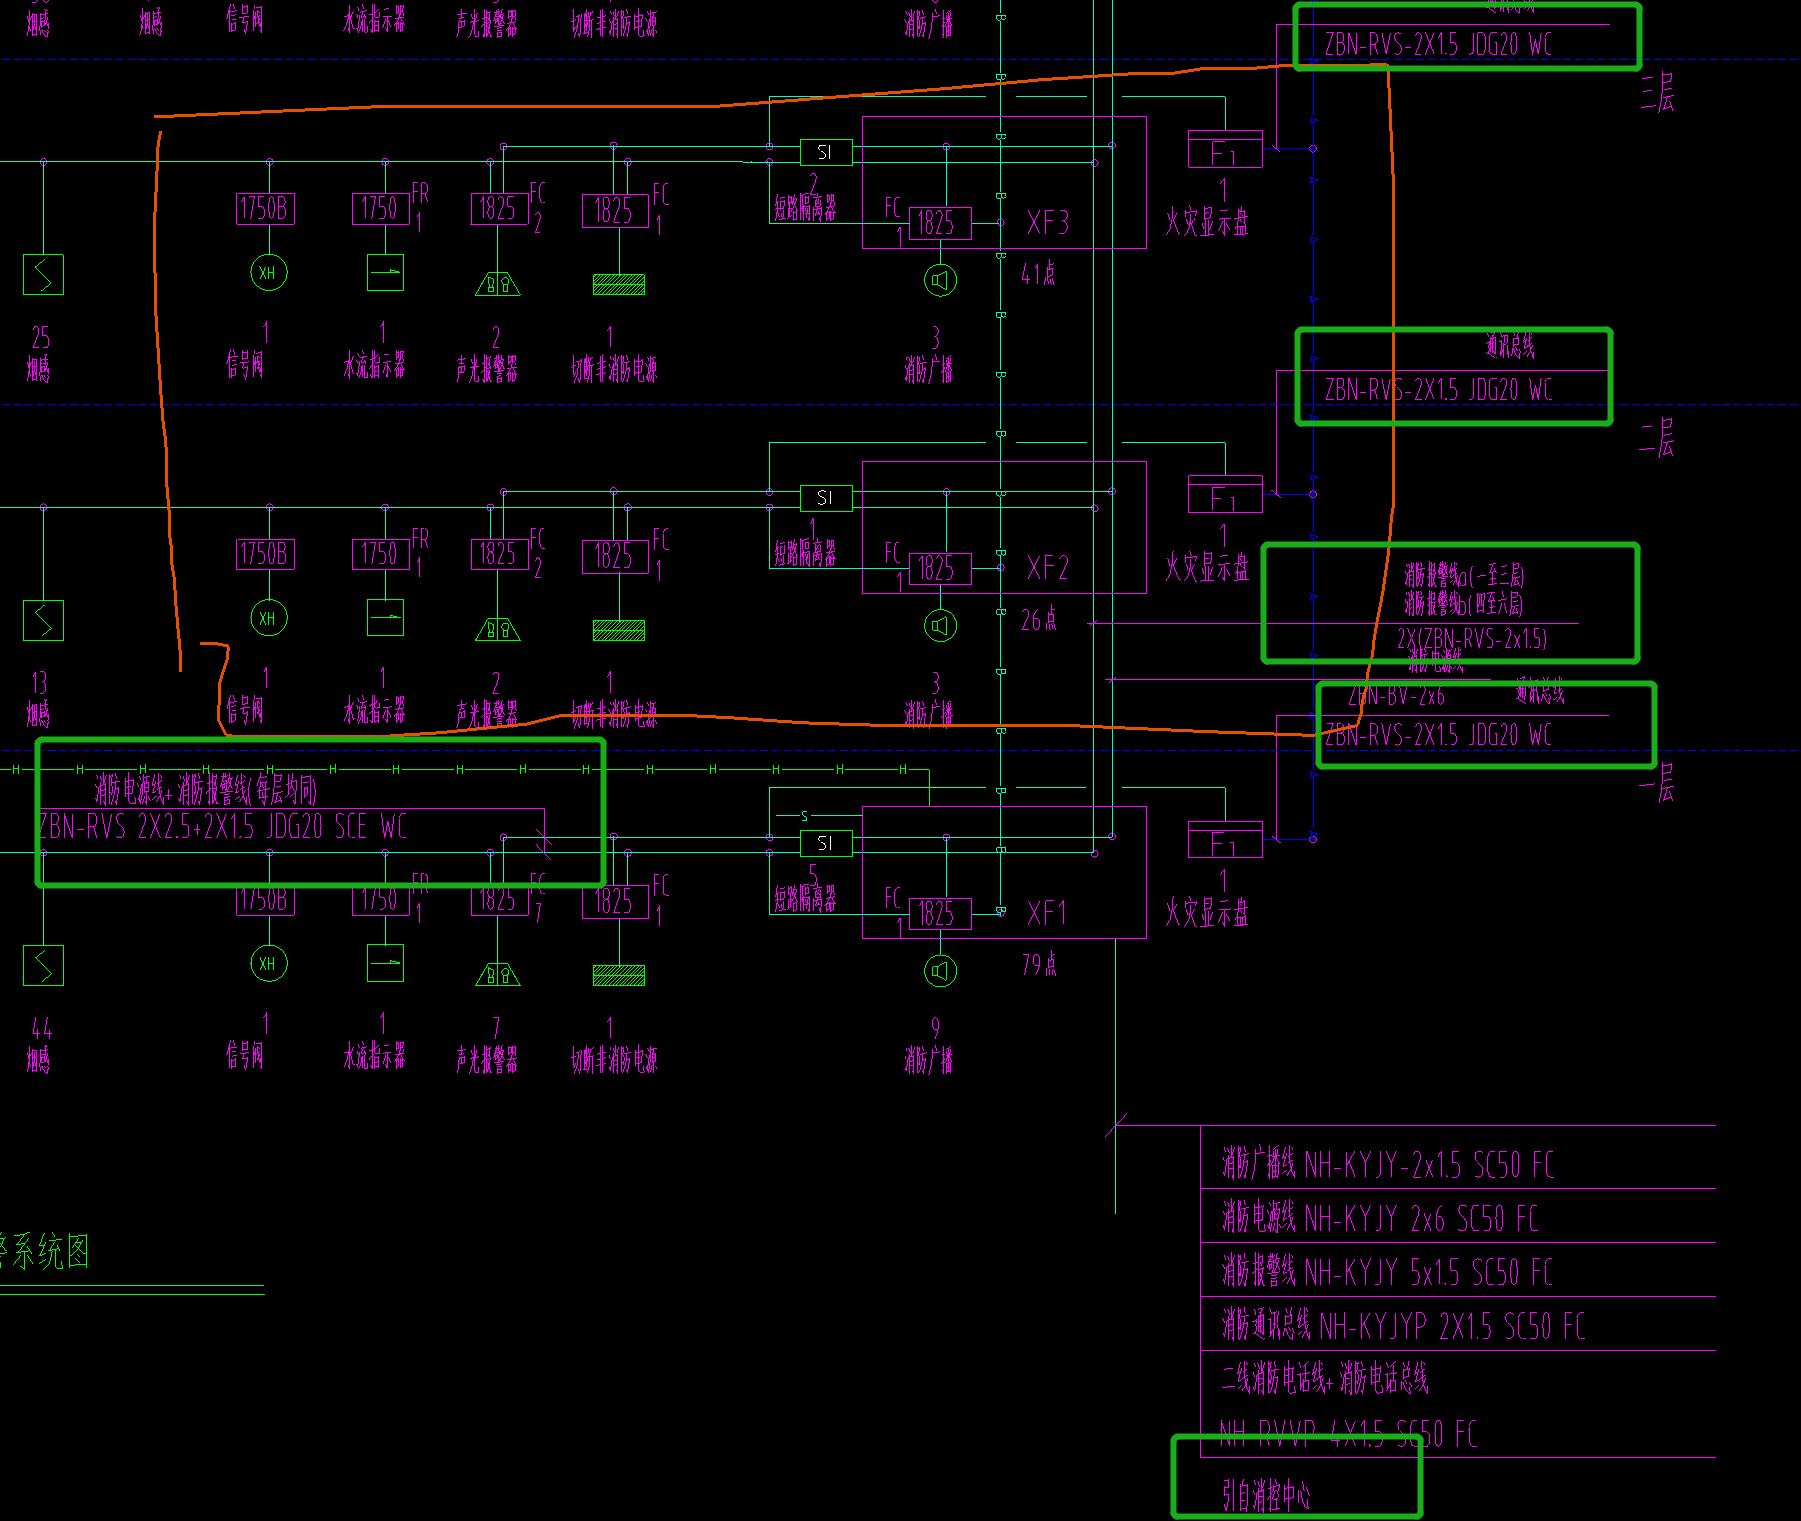Select the water flow indicator symbol in the XF1 row
This screenshot has width=1801, height=1521.
(385, 963)
